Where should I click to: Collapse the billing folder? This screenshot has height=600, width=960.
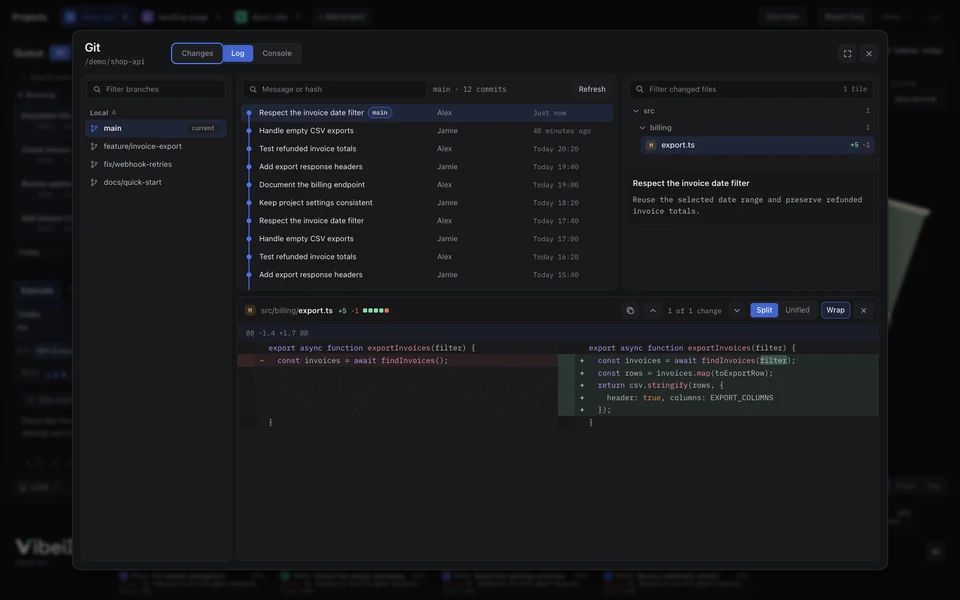(x=642, y=128)
